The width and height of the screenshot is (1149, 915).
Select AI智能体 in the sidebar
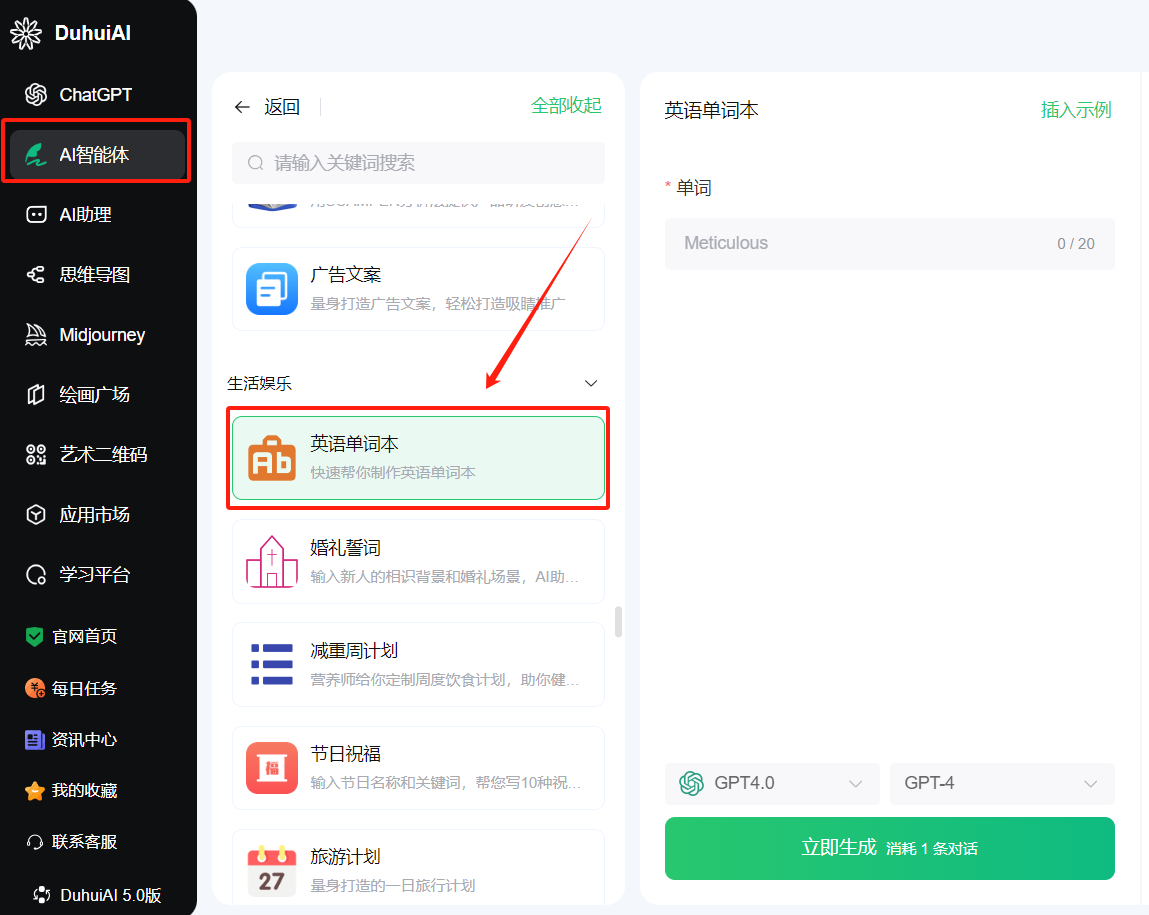[97, 155]
